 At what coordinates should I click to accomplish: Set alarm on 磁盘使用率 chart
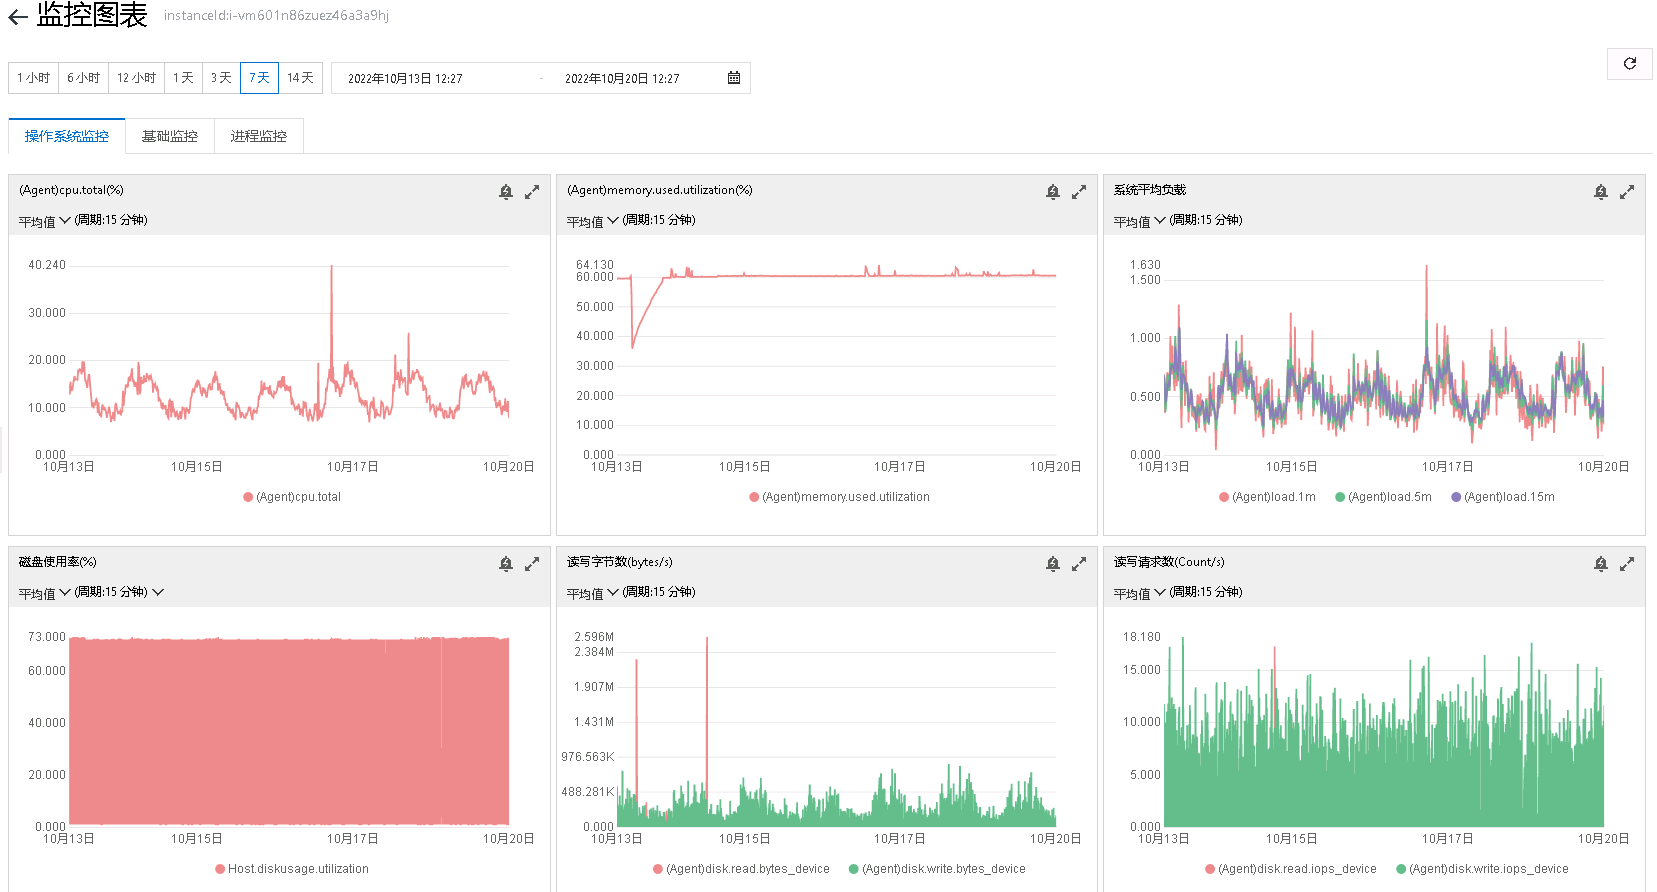click(506, 564)
